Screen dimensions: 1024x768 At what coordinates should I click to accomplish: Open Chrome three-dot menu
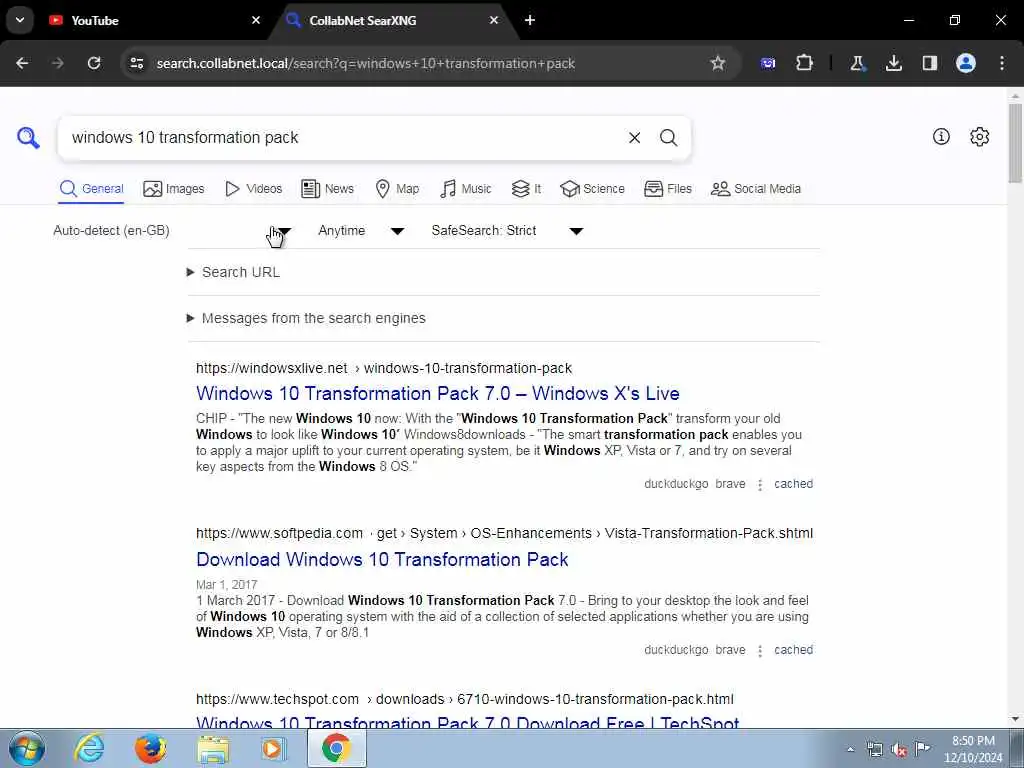[x=1002, y=63]
